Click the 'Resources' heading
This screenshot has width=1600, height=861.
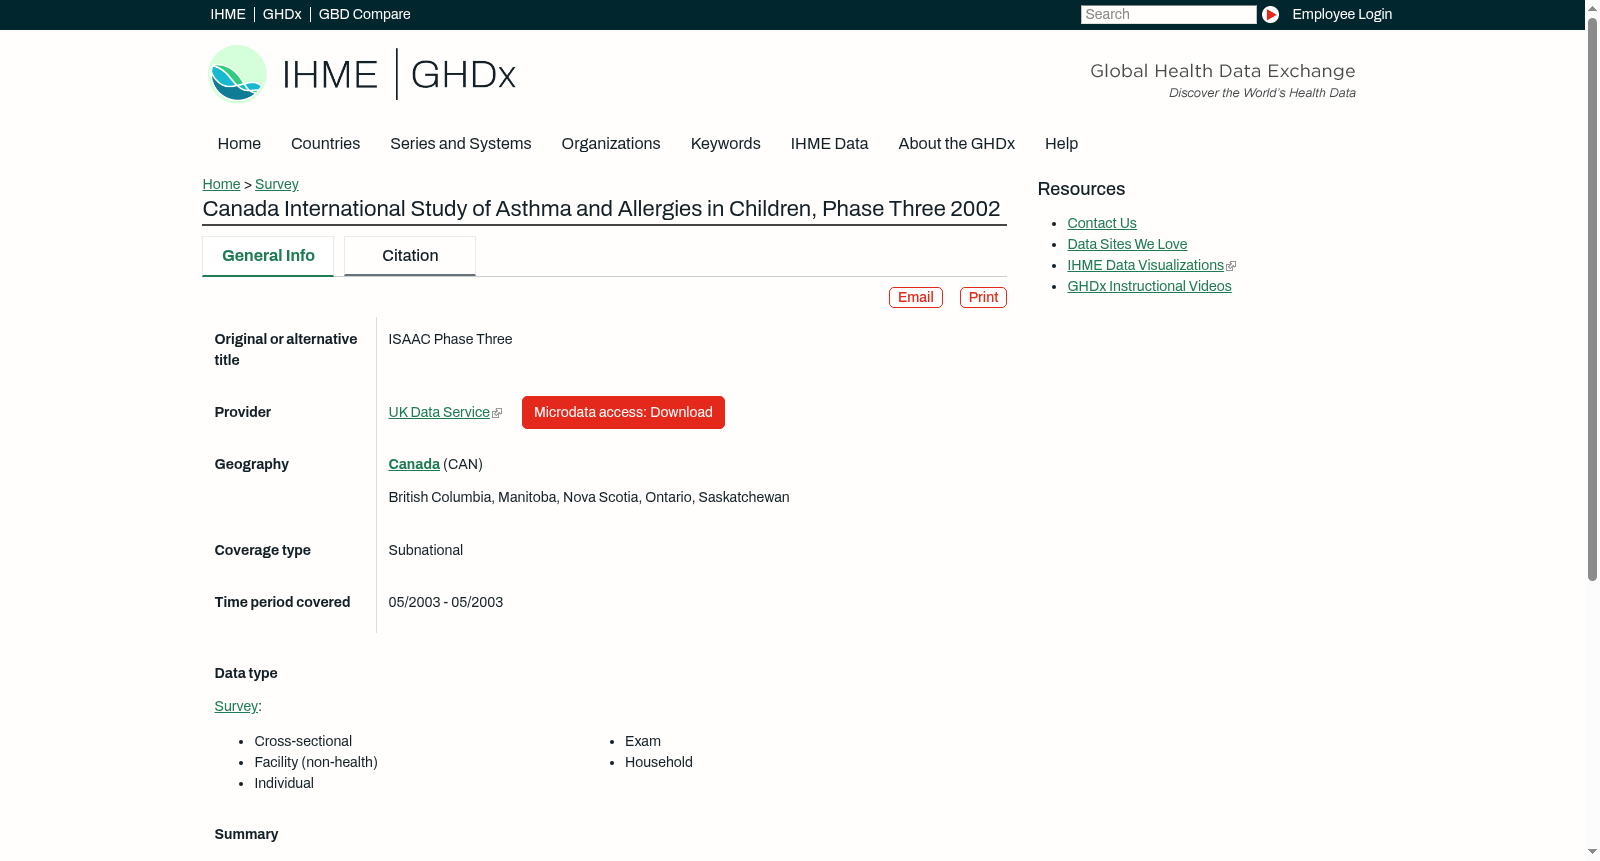pyautogui.click(x=1081, y=189)
